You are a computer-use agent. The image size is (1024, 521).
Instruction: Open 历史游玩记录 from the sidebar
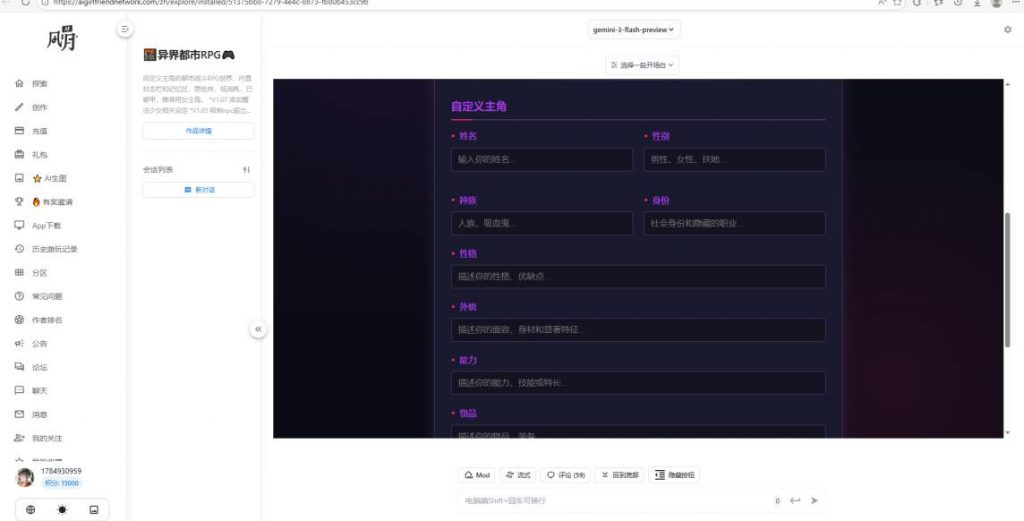(x=54, y=249)
